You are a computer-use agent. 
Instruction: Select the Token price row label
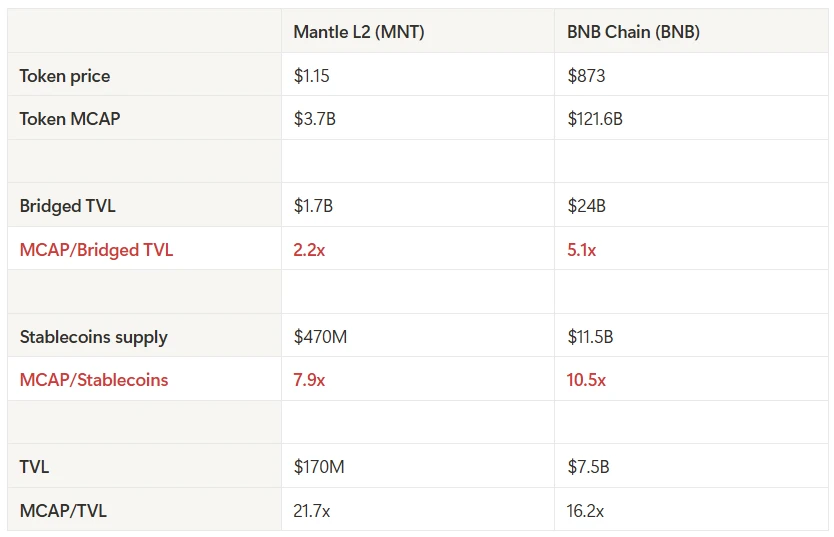(65, 76)
